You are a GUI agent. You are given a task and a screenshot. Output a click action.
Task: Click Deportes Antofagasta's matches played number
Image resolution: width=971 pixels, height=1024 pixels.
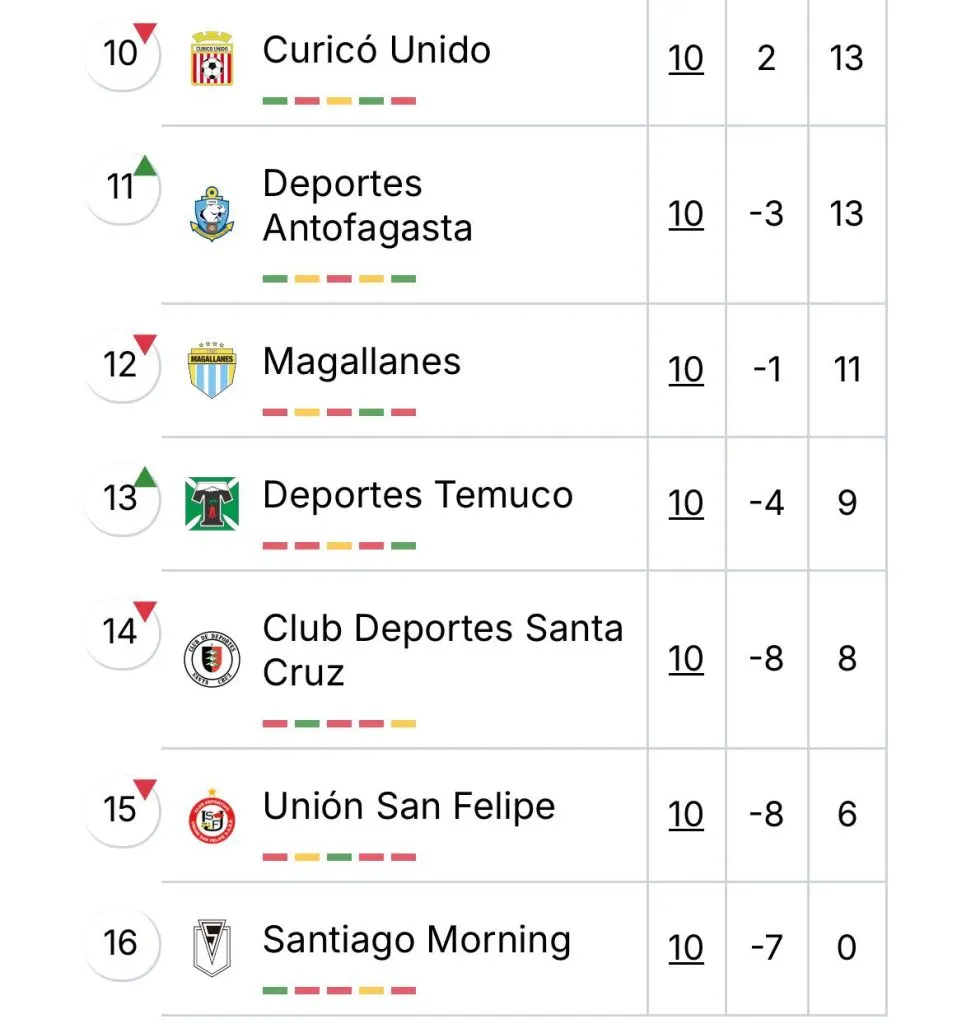[686, 214]
